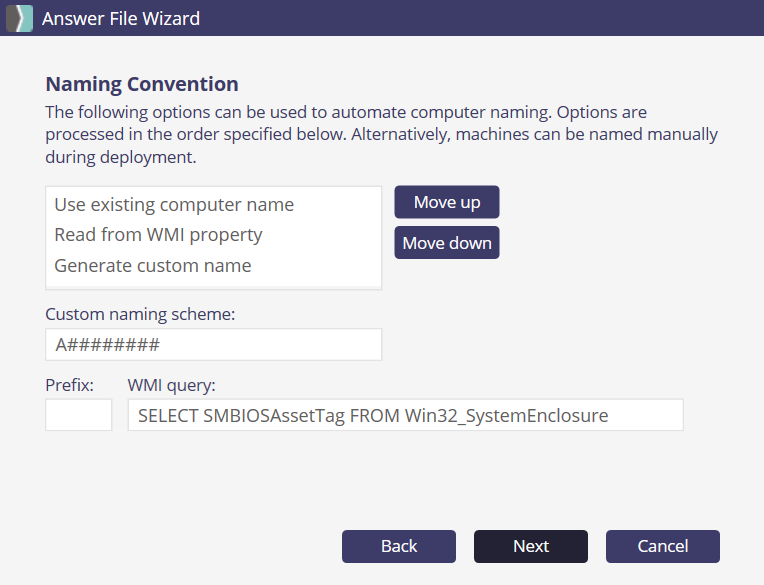Select 'Use existing computer name' option
Viewport: 764px width, 585px height.
point(174,205)
